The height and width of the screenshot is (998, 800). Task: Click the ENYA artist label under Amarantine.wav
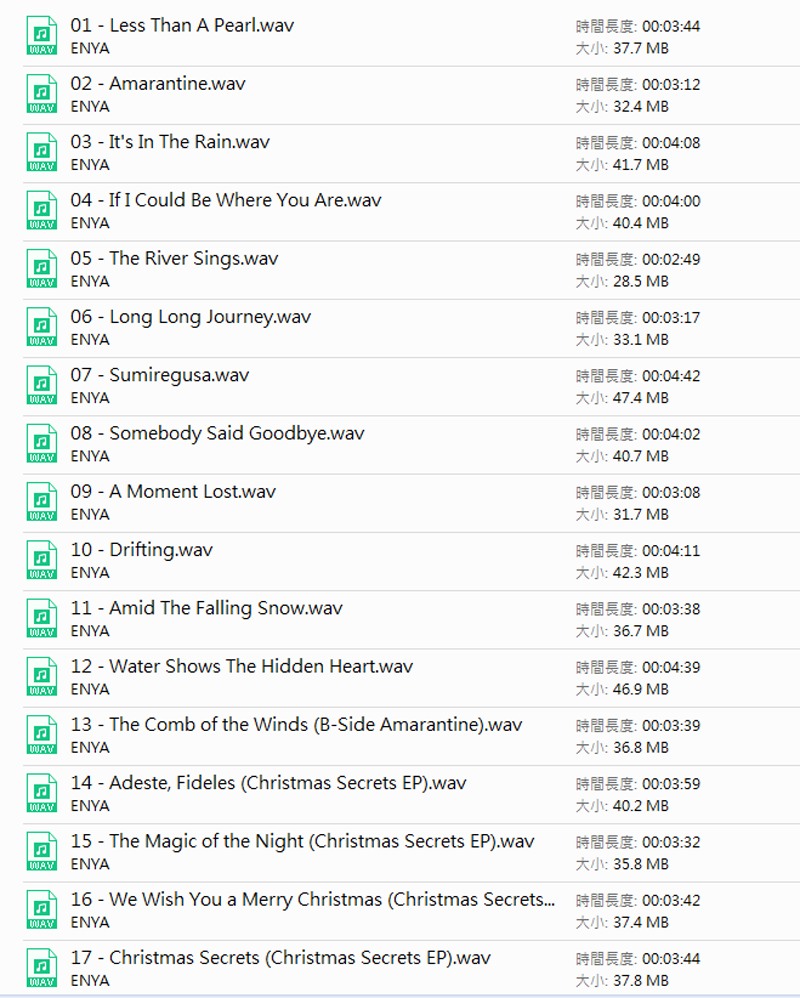click(x=90, y=106)
